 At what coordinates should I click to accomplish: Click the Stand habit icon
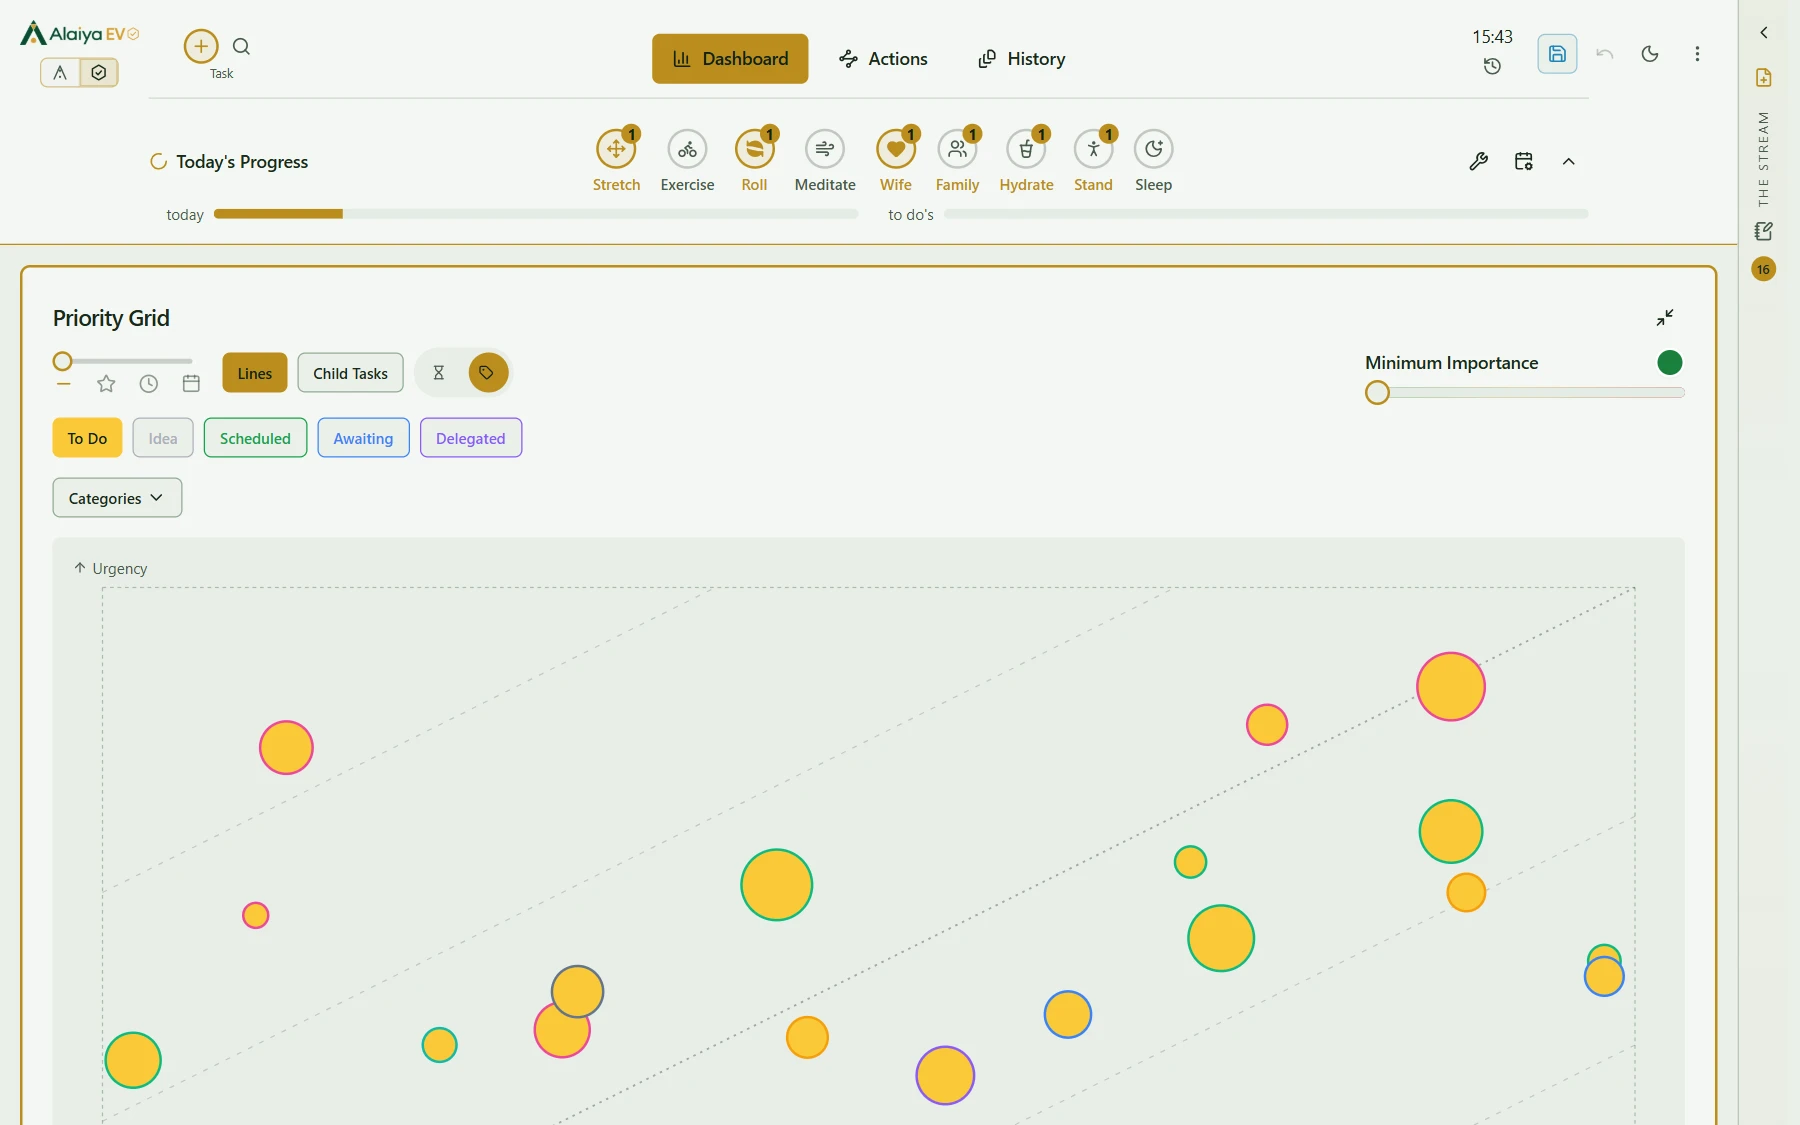[1093, 149]
